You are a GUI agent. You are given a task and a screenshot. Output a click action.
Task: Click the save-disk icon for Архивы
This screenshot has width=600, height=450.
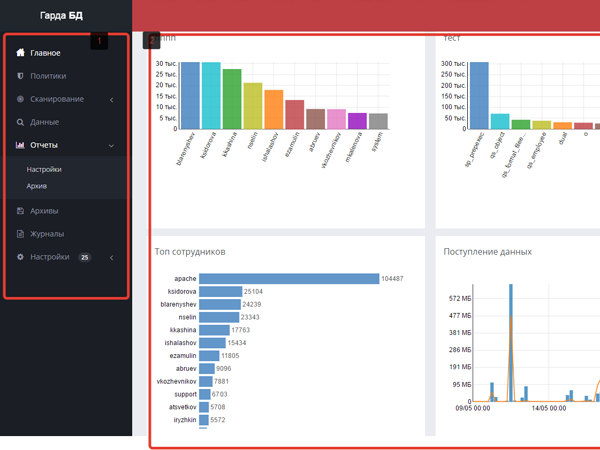click(x=20, y=211)
